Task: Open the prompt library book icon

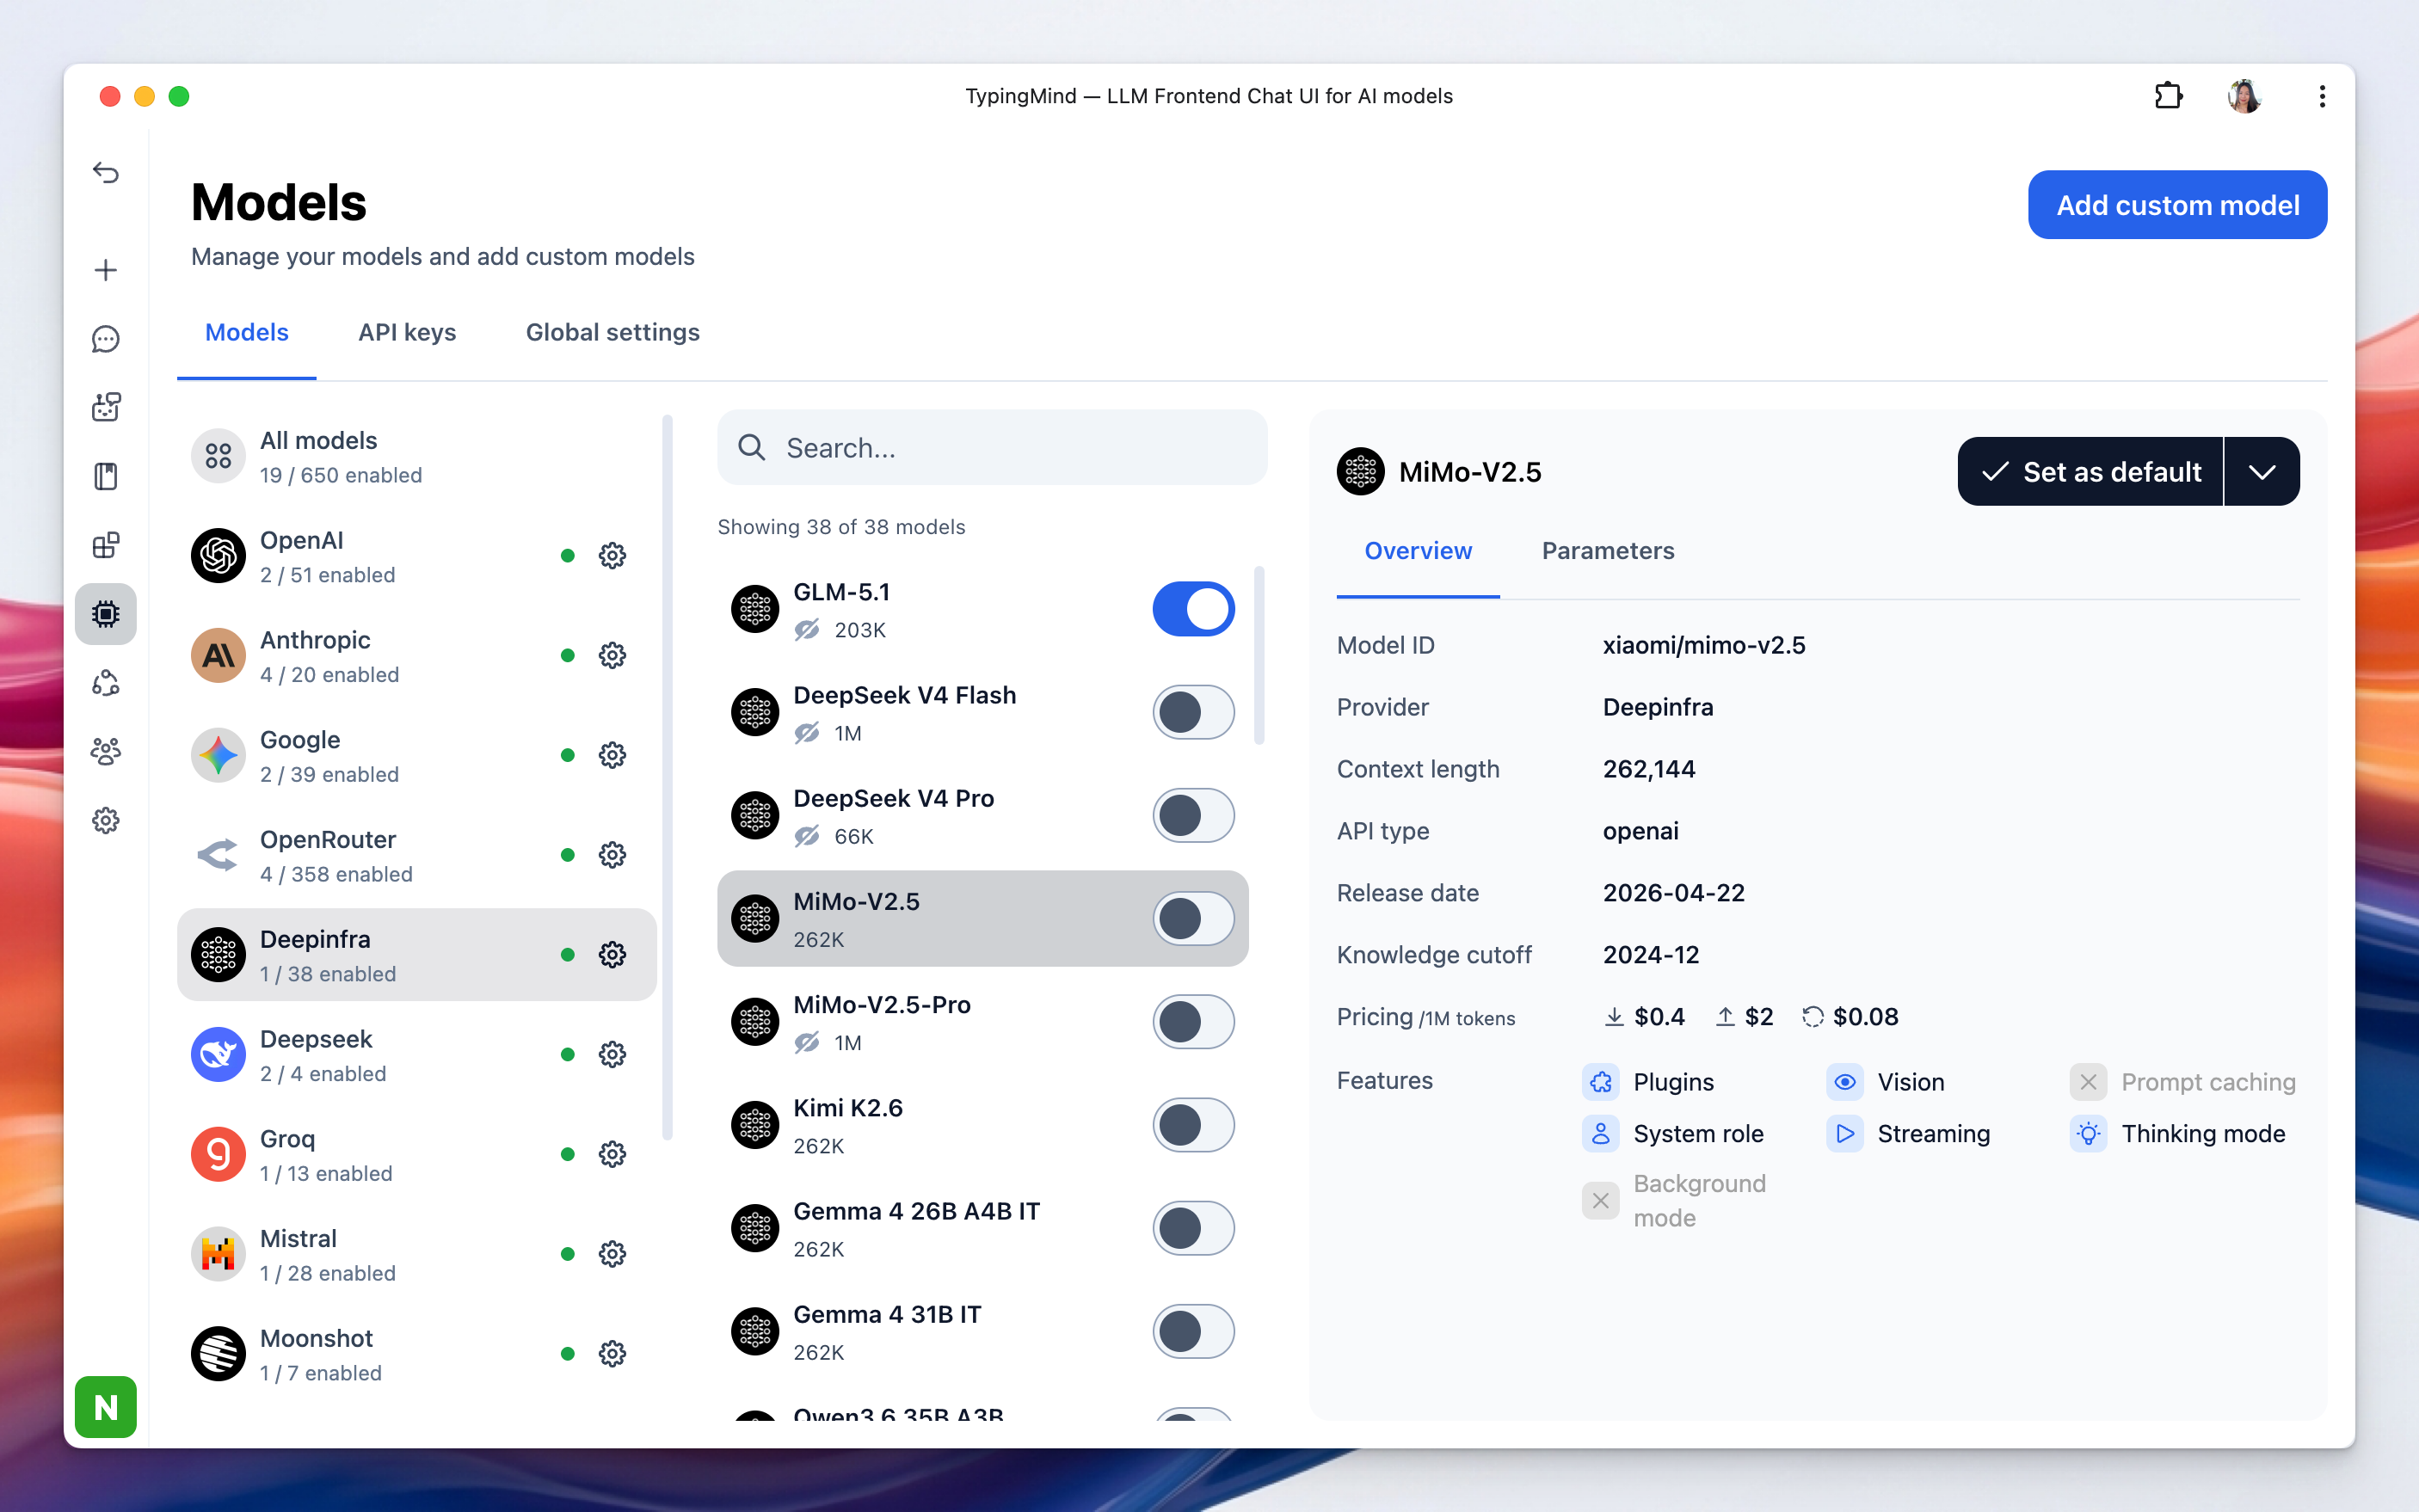Action: [x=106, y=476]
